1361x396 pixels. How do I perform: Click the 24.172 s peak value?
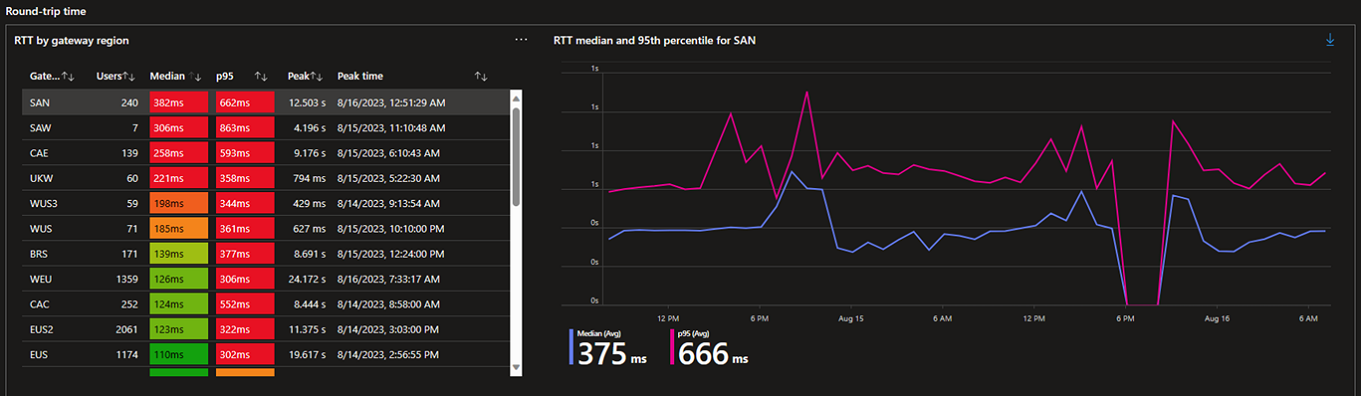tap(307, 279)
